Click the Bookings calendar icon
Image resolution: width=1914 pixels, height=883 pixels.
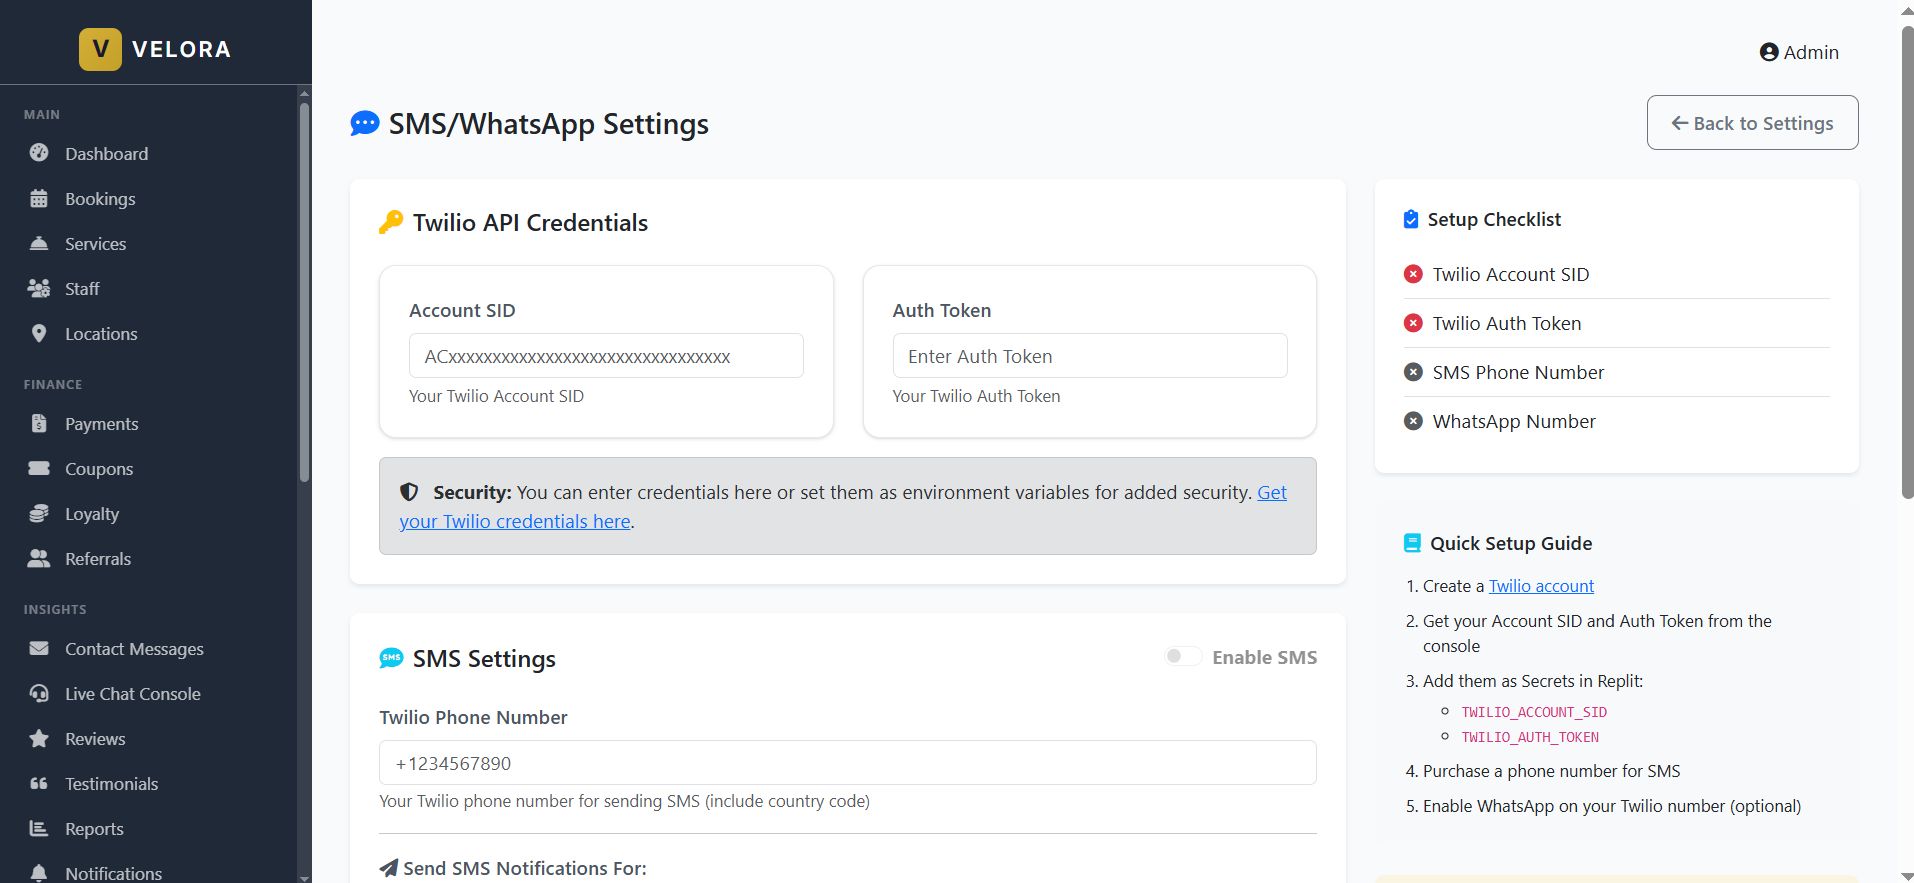pos(39,198)
